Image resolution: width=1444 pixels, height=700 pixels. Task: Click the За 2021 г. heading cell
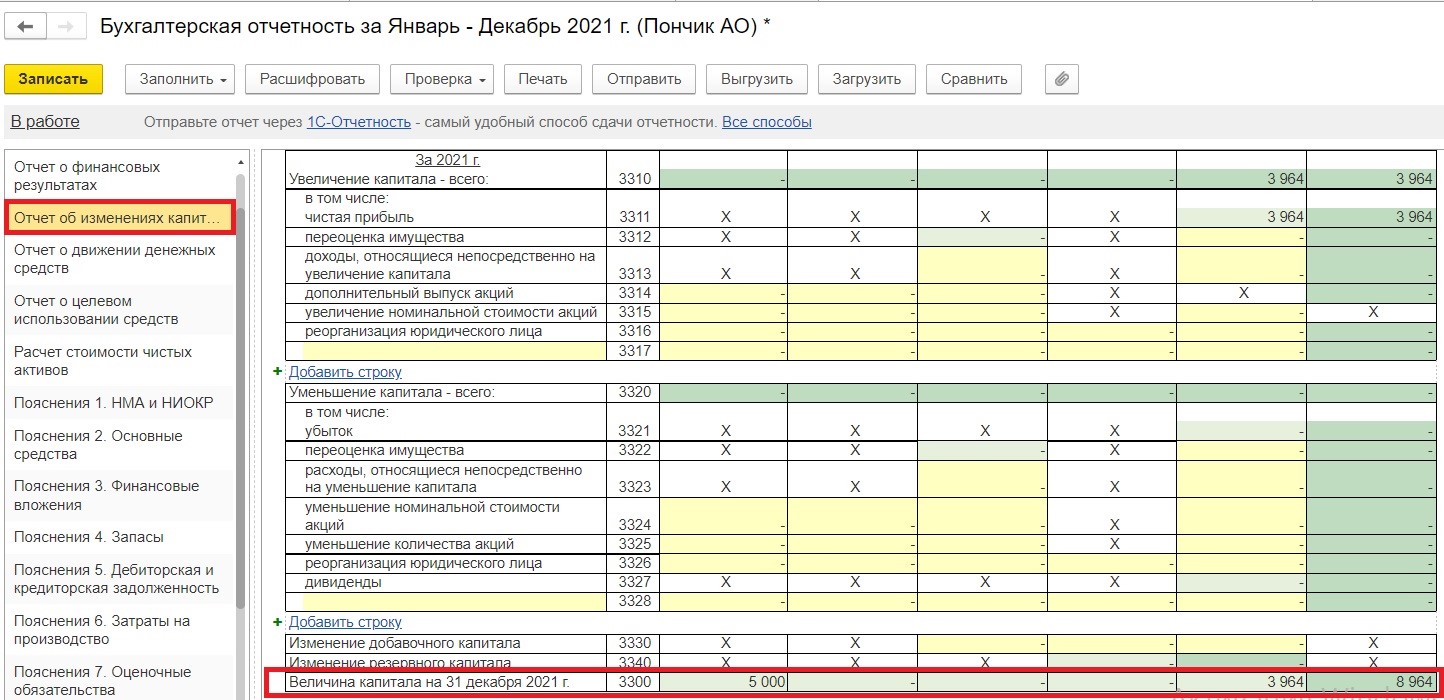449,160
